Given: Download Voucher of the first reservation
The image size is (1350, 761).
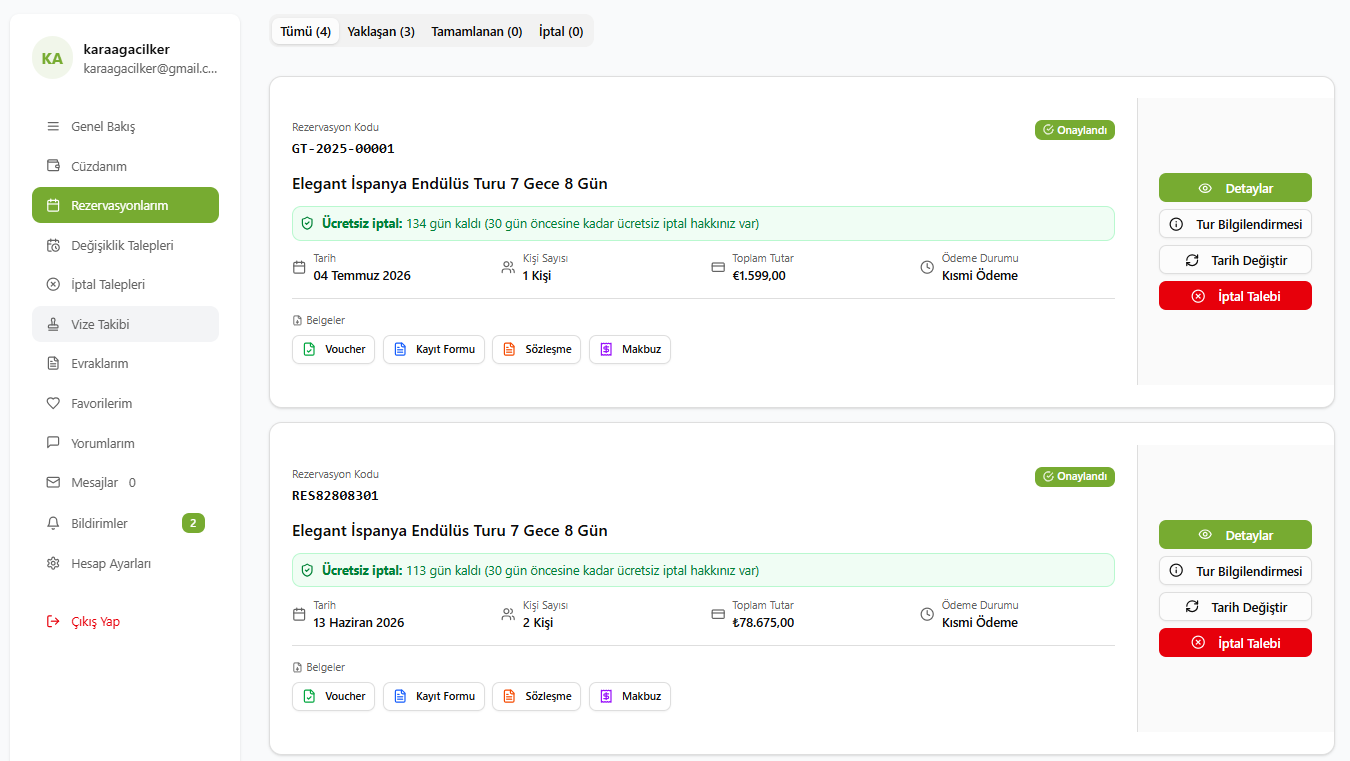Looking at the screenshot, I should coord(333,349).
